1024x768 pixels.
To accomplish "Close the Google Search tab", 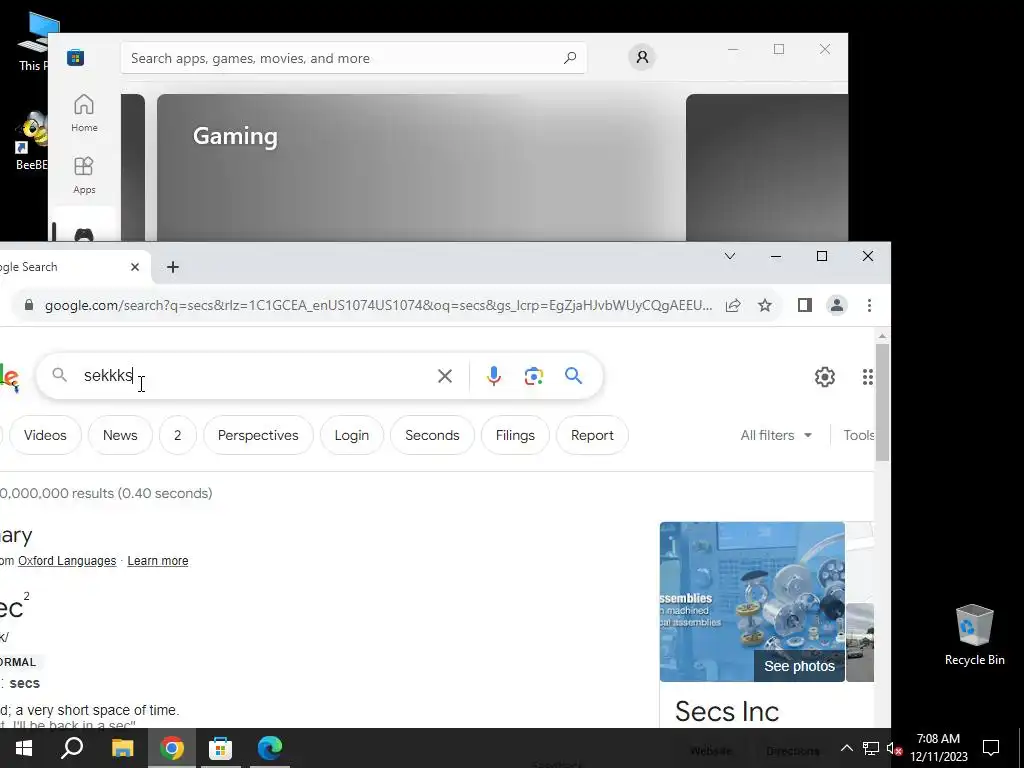I will tap(135, 267).
